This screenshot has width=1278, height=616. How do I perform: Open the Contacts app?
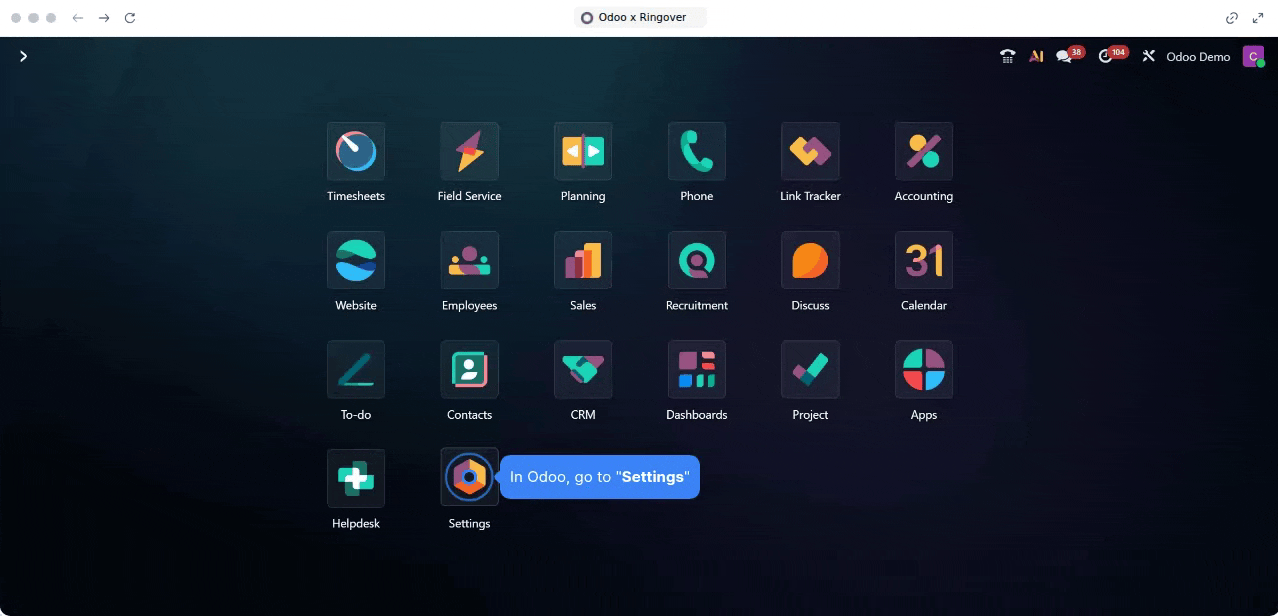(469, 369)
